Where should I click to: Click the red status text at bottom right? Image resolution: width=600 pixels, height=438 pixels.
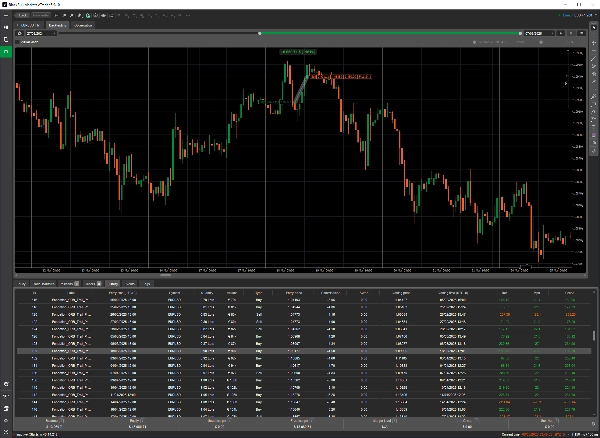[x=545, y=435]
